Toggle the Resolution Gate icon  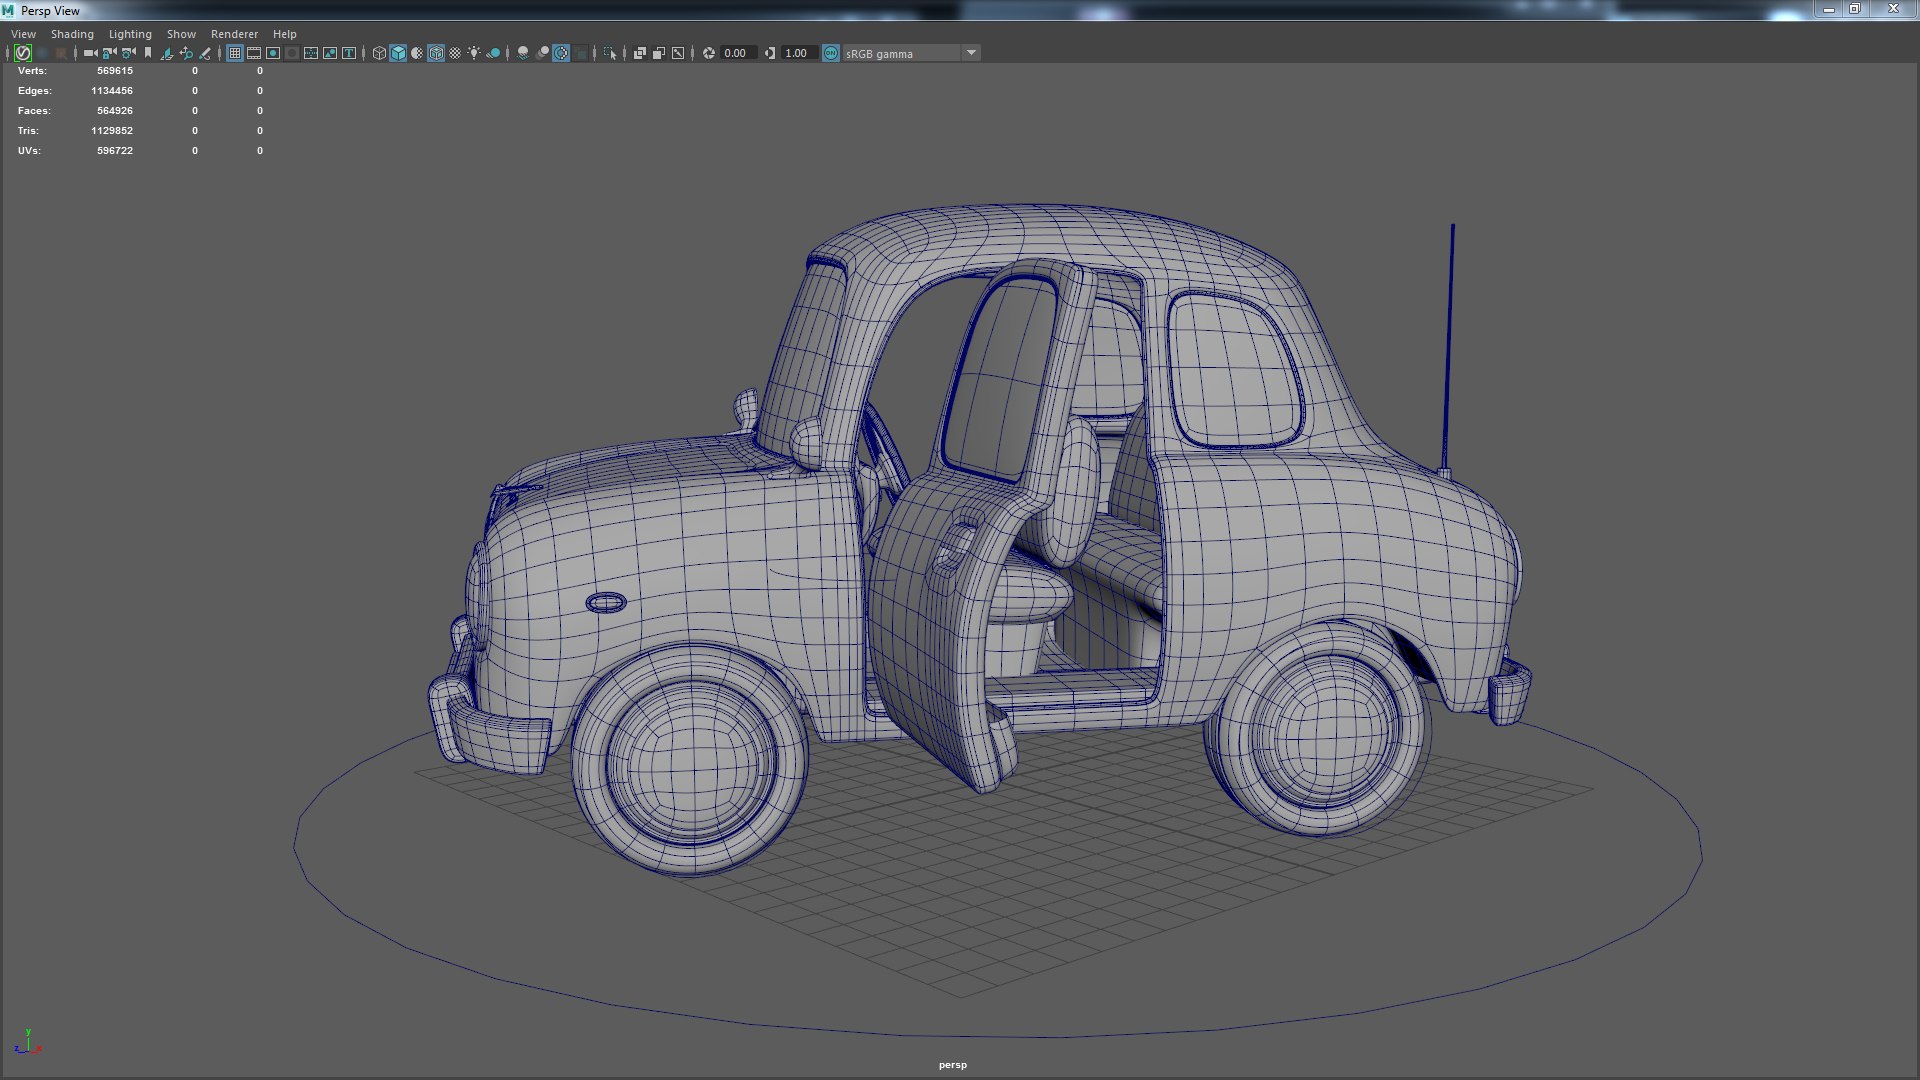tap(272, 53)
